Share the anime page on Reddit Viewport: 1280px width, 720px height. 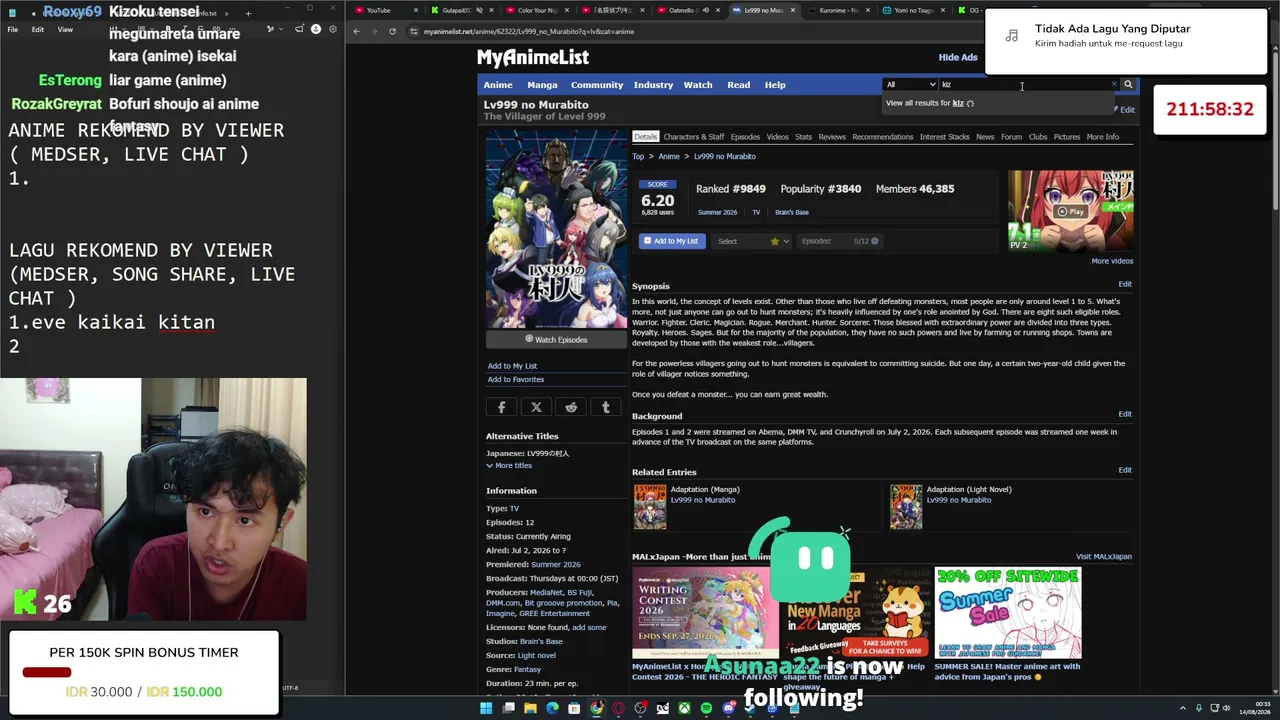click(571, 407)
